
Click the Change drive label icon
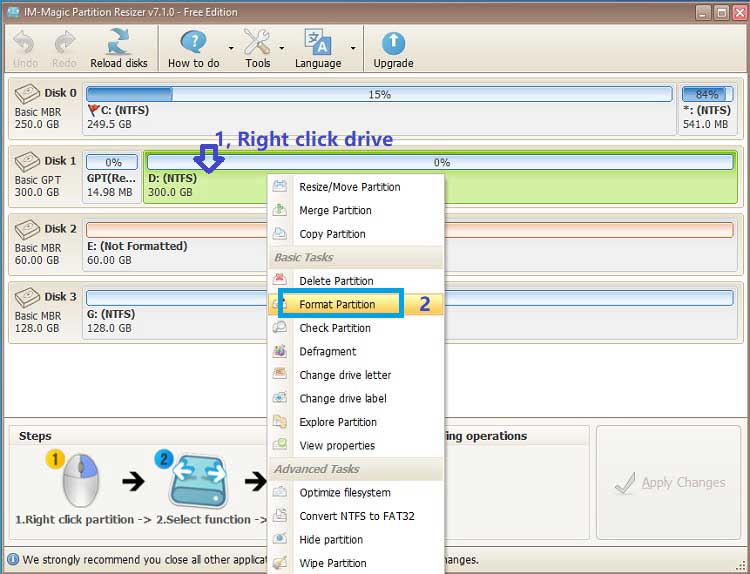click(280, 397)
